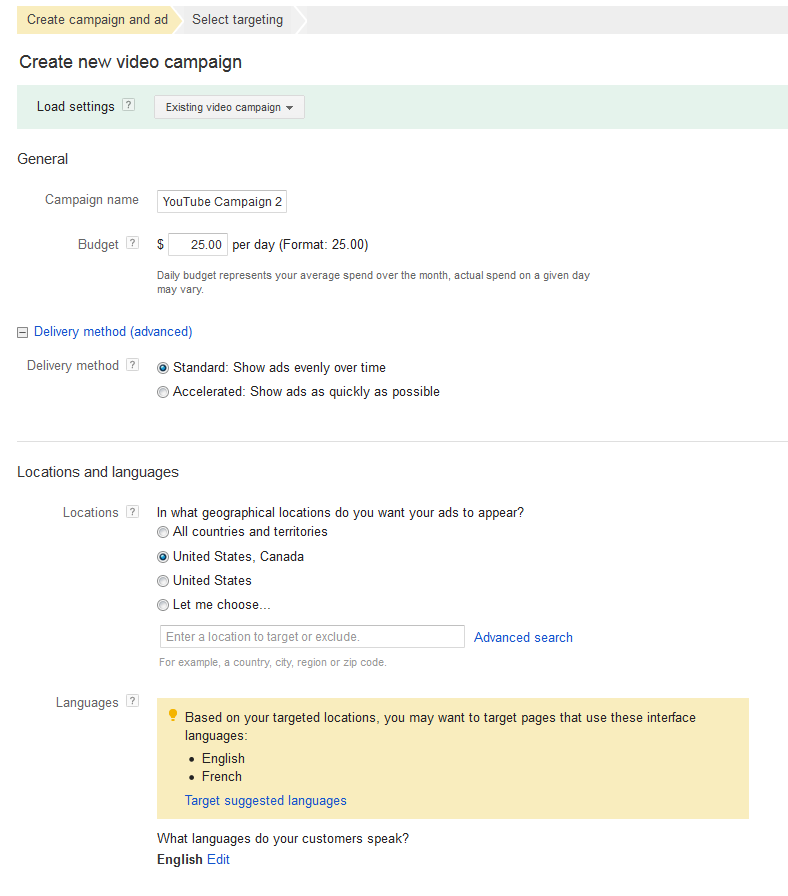Image resolution: width=788 pixels, height=896 pixels.
Task: Click the Locations help question mark icon
Action: pos(132,511)
